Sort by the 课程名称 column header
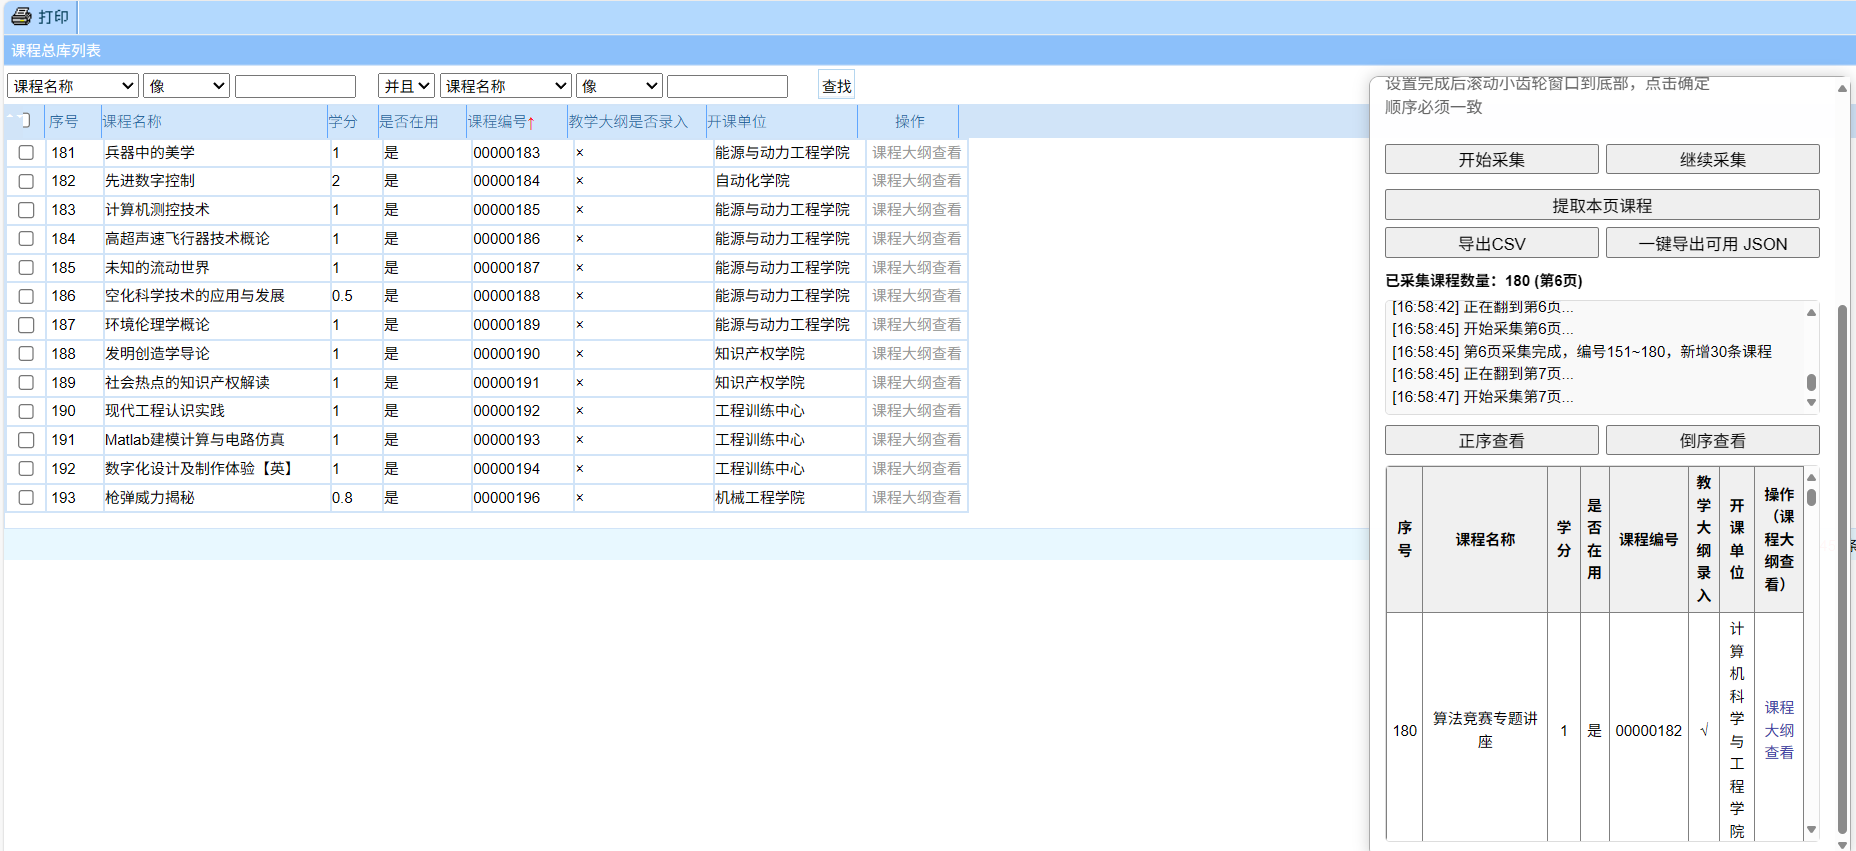This screenshot has height=851, width=1856. pyautogui.click(x=132, y=122)
